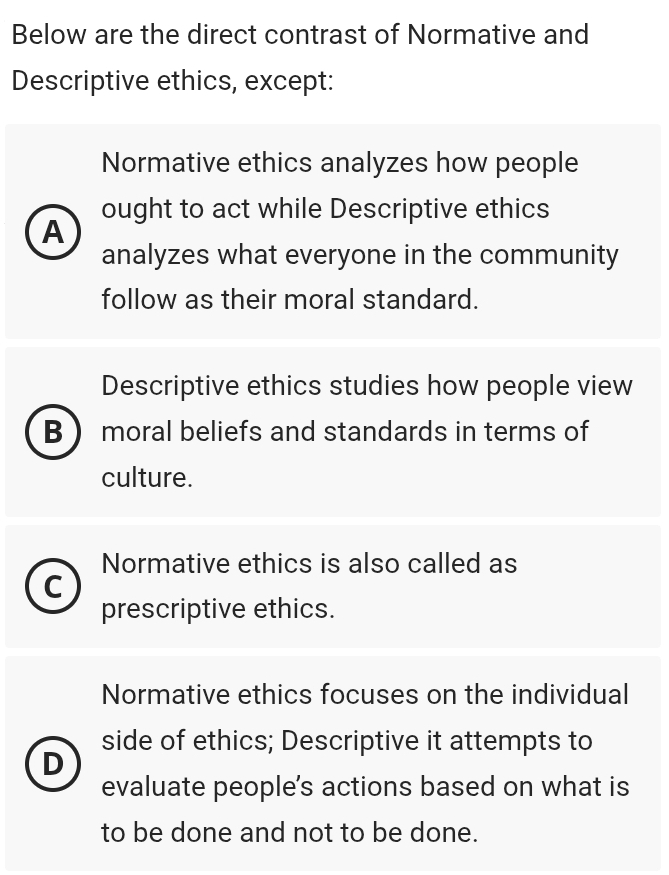Click 'Normative ethics is also called as'

point(309,564)
